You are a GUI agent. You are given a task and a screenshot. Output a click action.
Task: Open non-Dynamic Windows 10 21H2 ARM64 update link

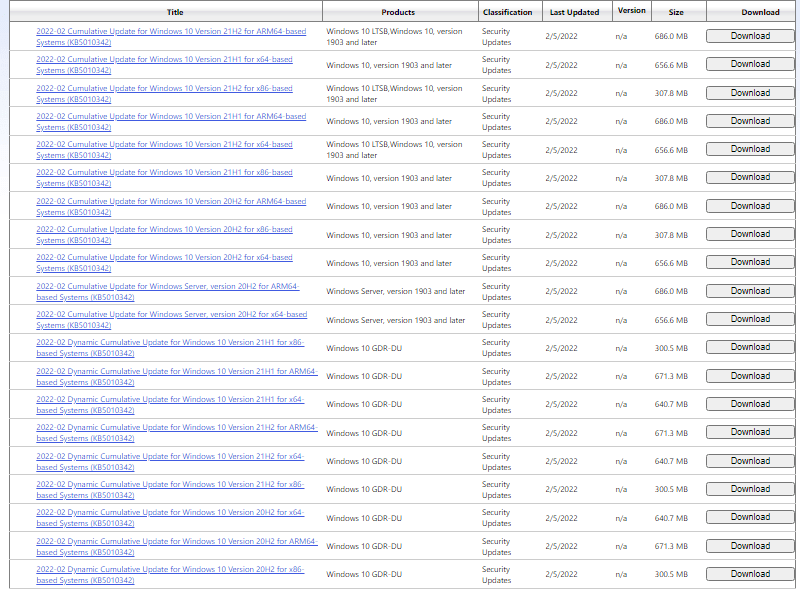pos(171,37)
